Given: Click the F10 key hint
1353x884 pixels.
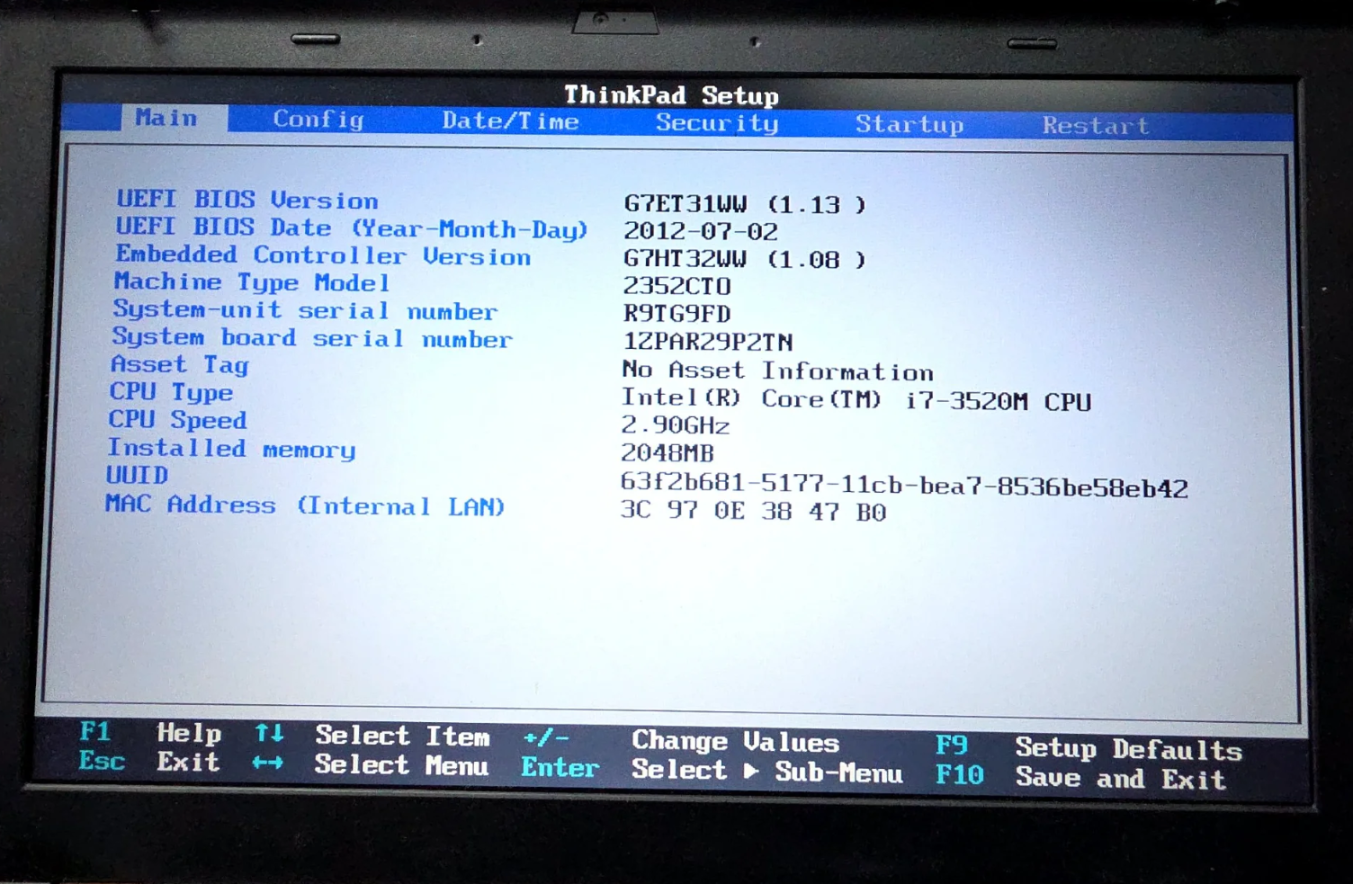Looking at the screenshot, I should (960, 775).
